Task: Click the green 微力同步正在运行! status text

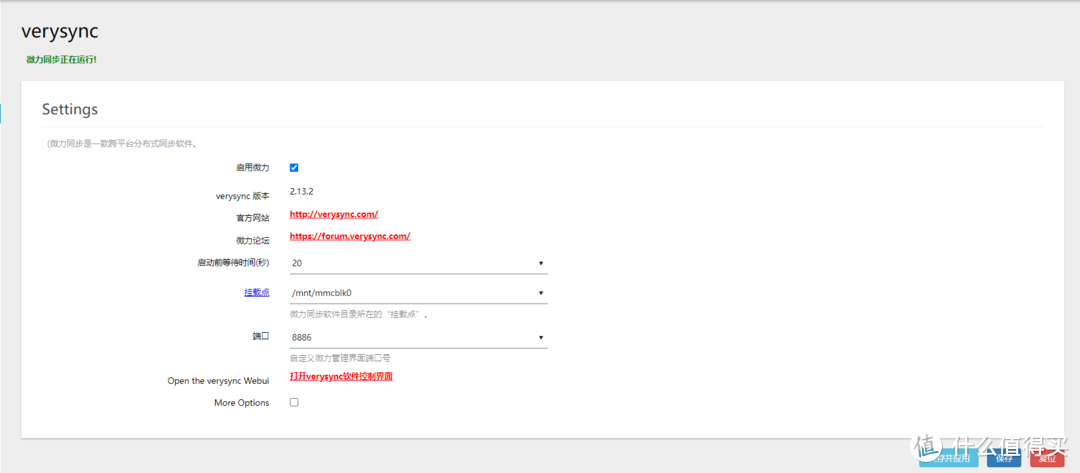Action: point(61,60)
